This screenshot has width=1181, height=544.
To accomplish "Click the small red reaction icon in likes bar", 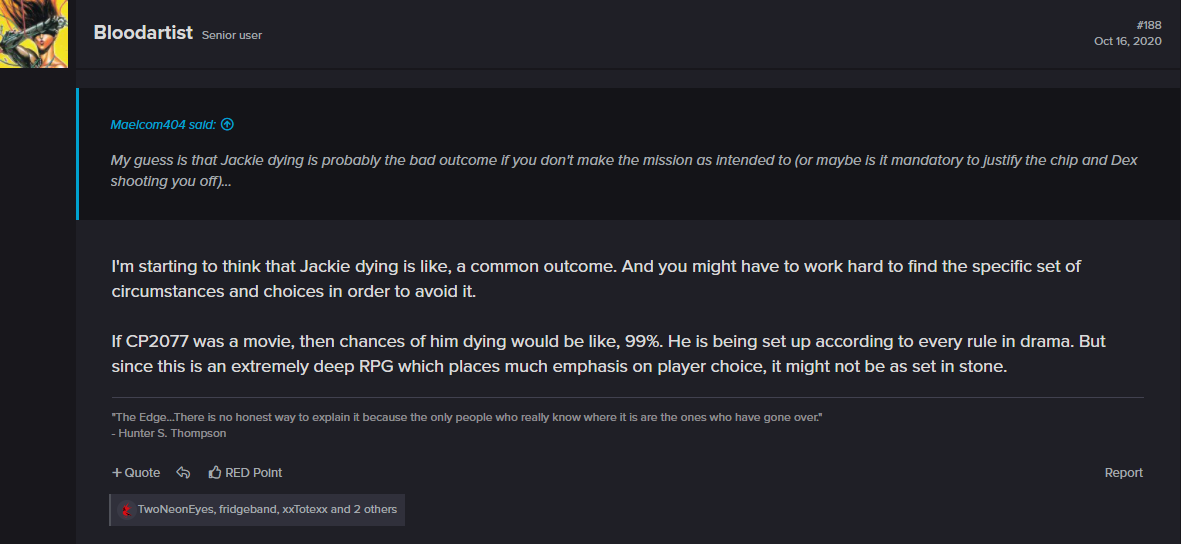I will coord(127,510).
